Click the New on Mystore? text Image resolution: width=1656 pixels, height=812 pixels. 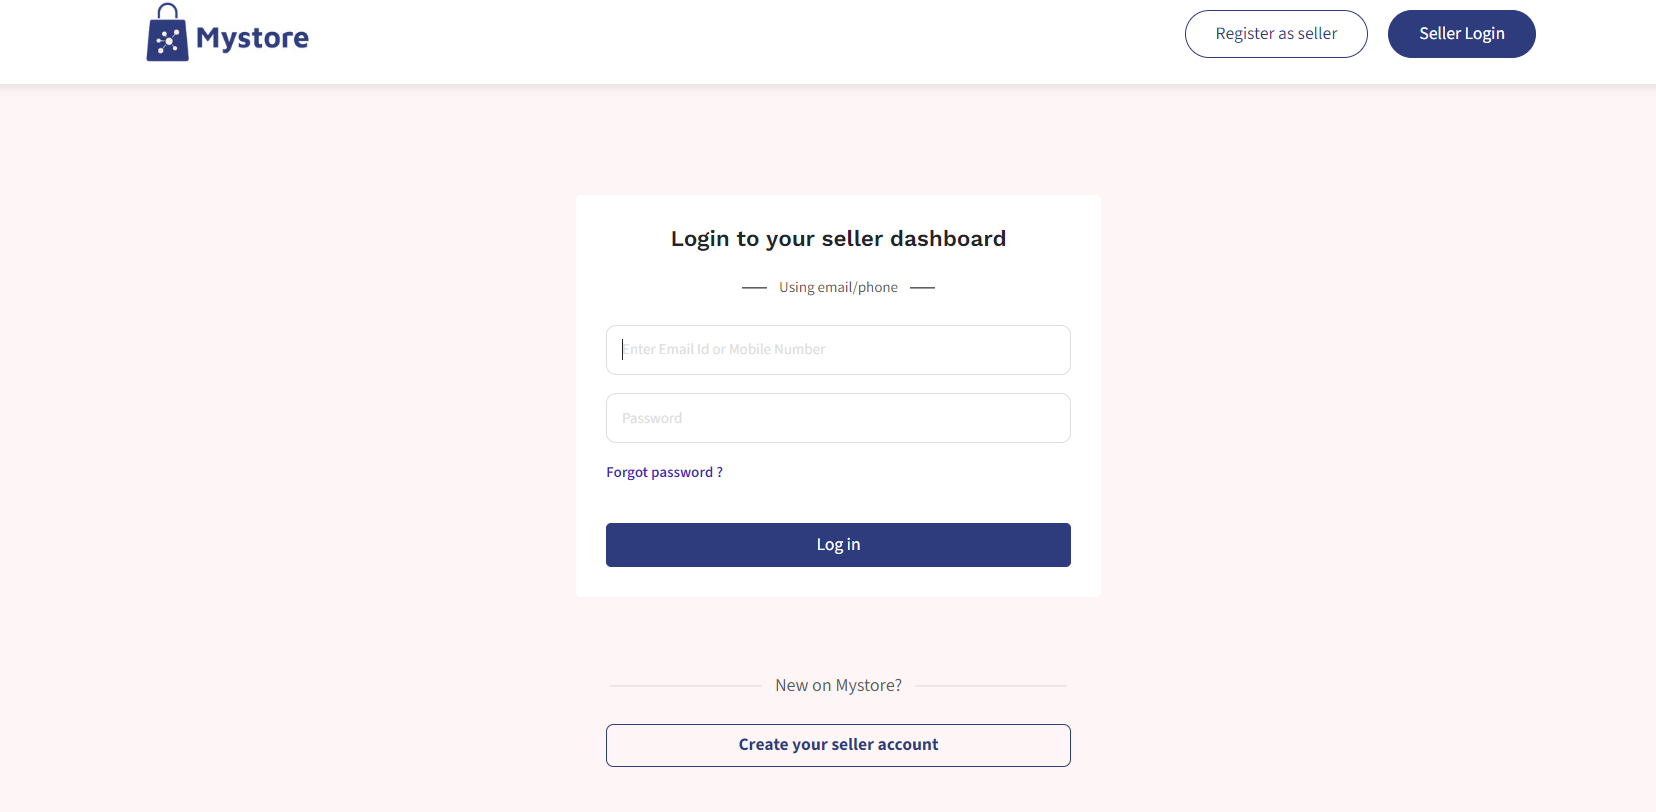pos(838,685)
